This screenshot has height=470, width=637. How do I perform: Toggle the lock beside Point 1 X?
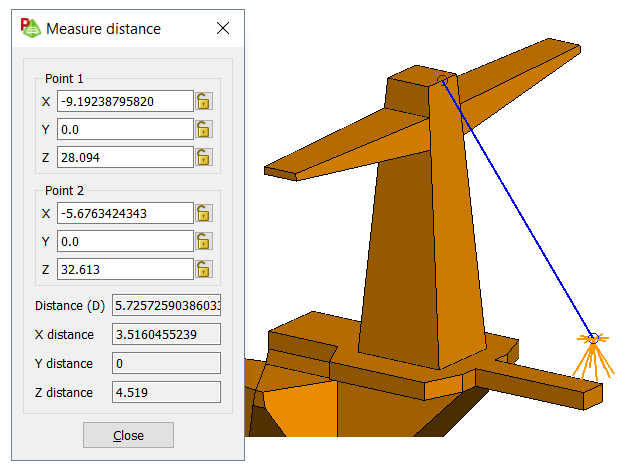point(204,101)
